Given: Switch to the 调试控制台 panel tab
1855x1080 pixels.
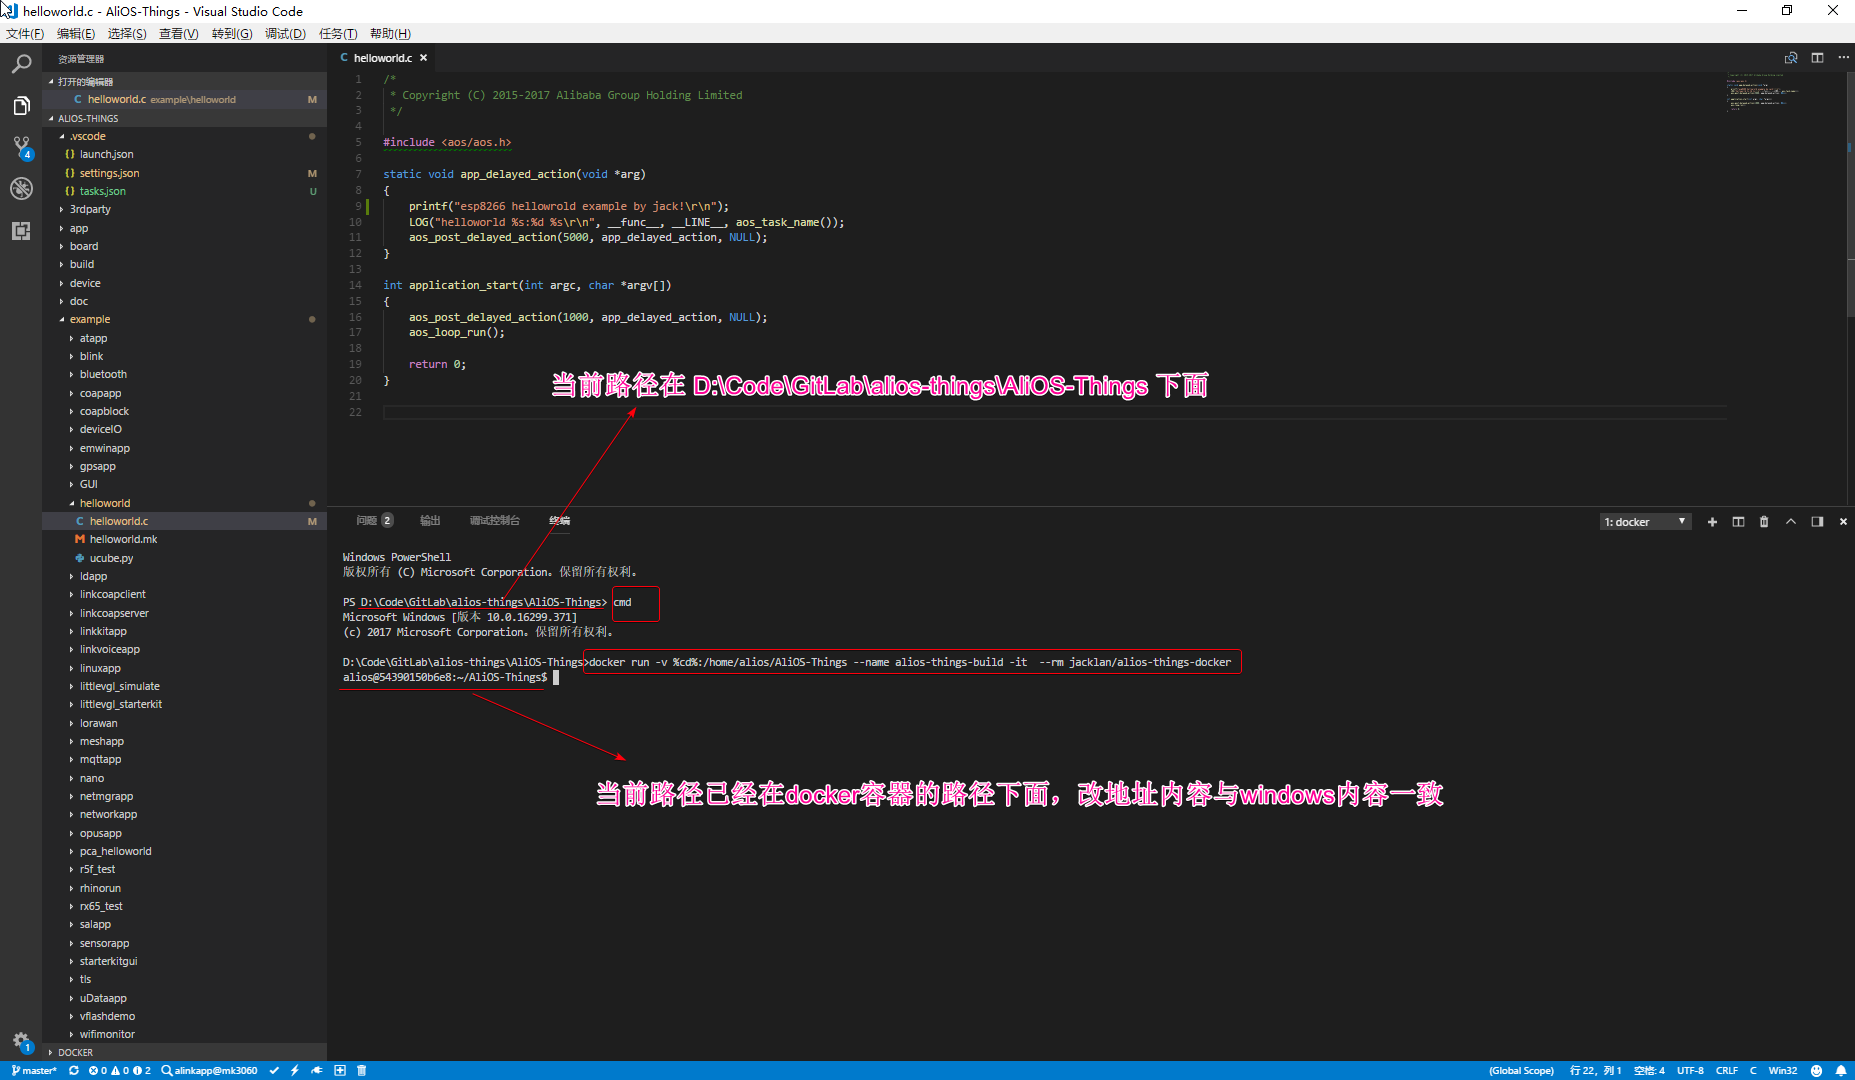Looking at the screenshot, I should [x=494, y=520].
